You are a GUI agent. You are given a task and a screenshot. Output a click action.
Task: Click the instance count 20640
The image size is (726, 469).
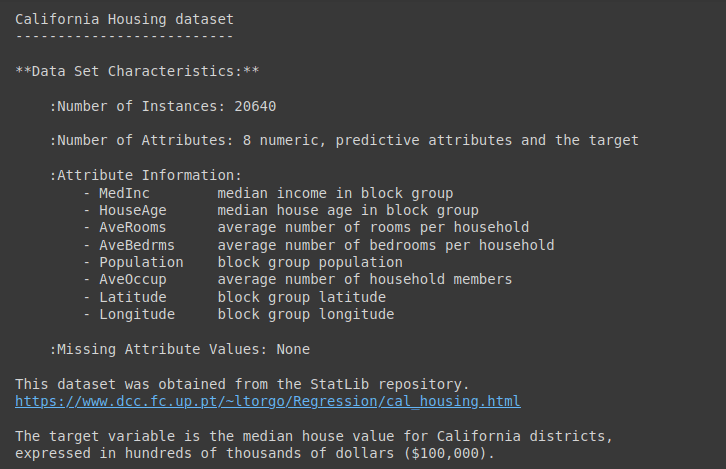[255, 106]
